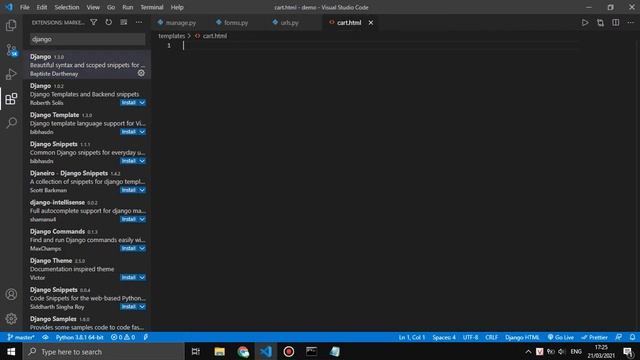Install Django by Roberth Solis
Image resolution: width=640 pixels, height=360 pixels.
(129, 102)
